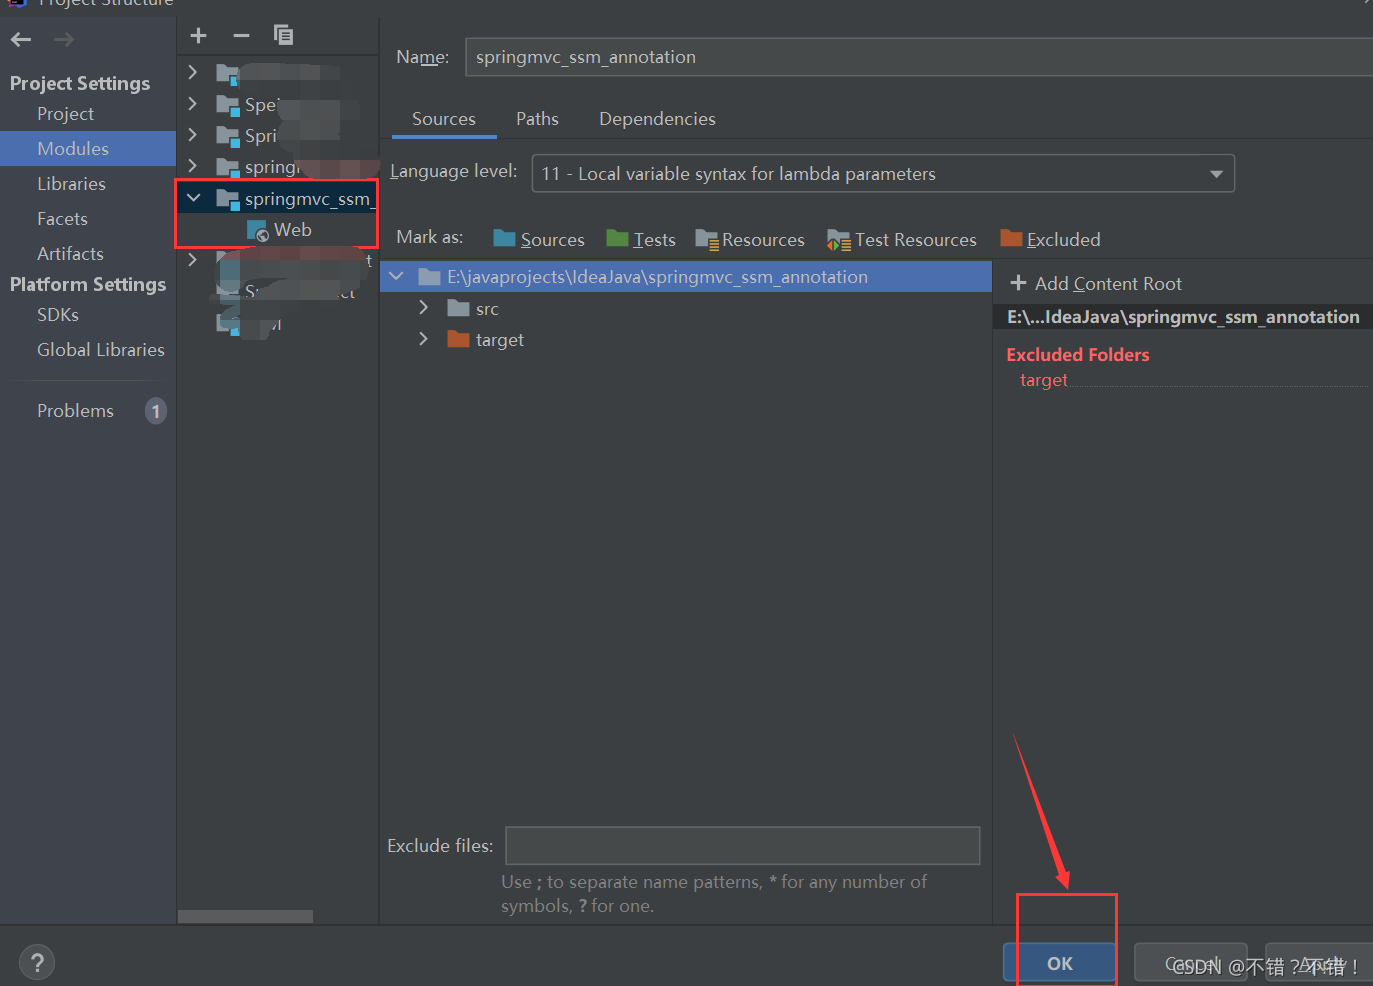
Task: Click the module Name field
Action: tap(919, 57)
